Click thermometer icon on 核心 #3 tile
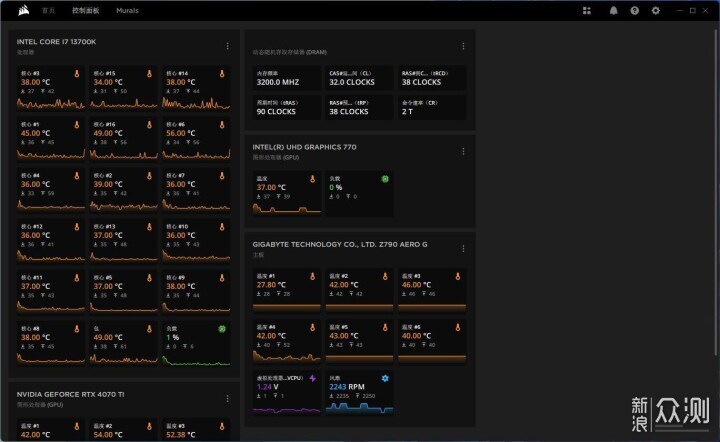720x442 pixels. coord(77,74)
